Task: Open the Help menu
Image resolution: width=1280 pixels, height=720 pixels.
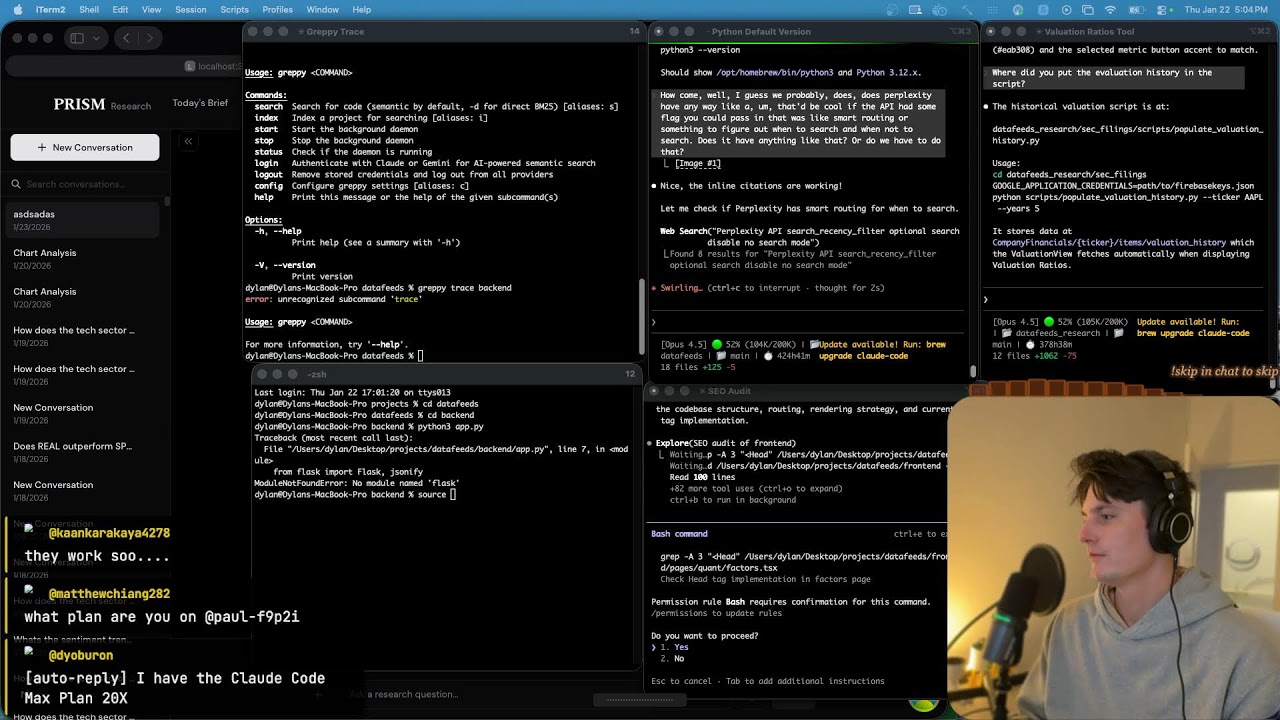Action: [x=362, y=10]
